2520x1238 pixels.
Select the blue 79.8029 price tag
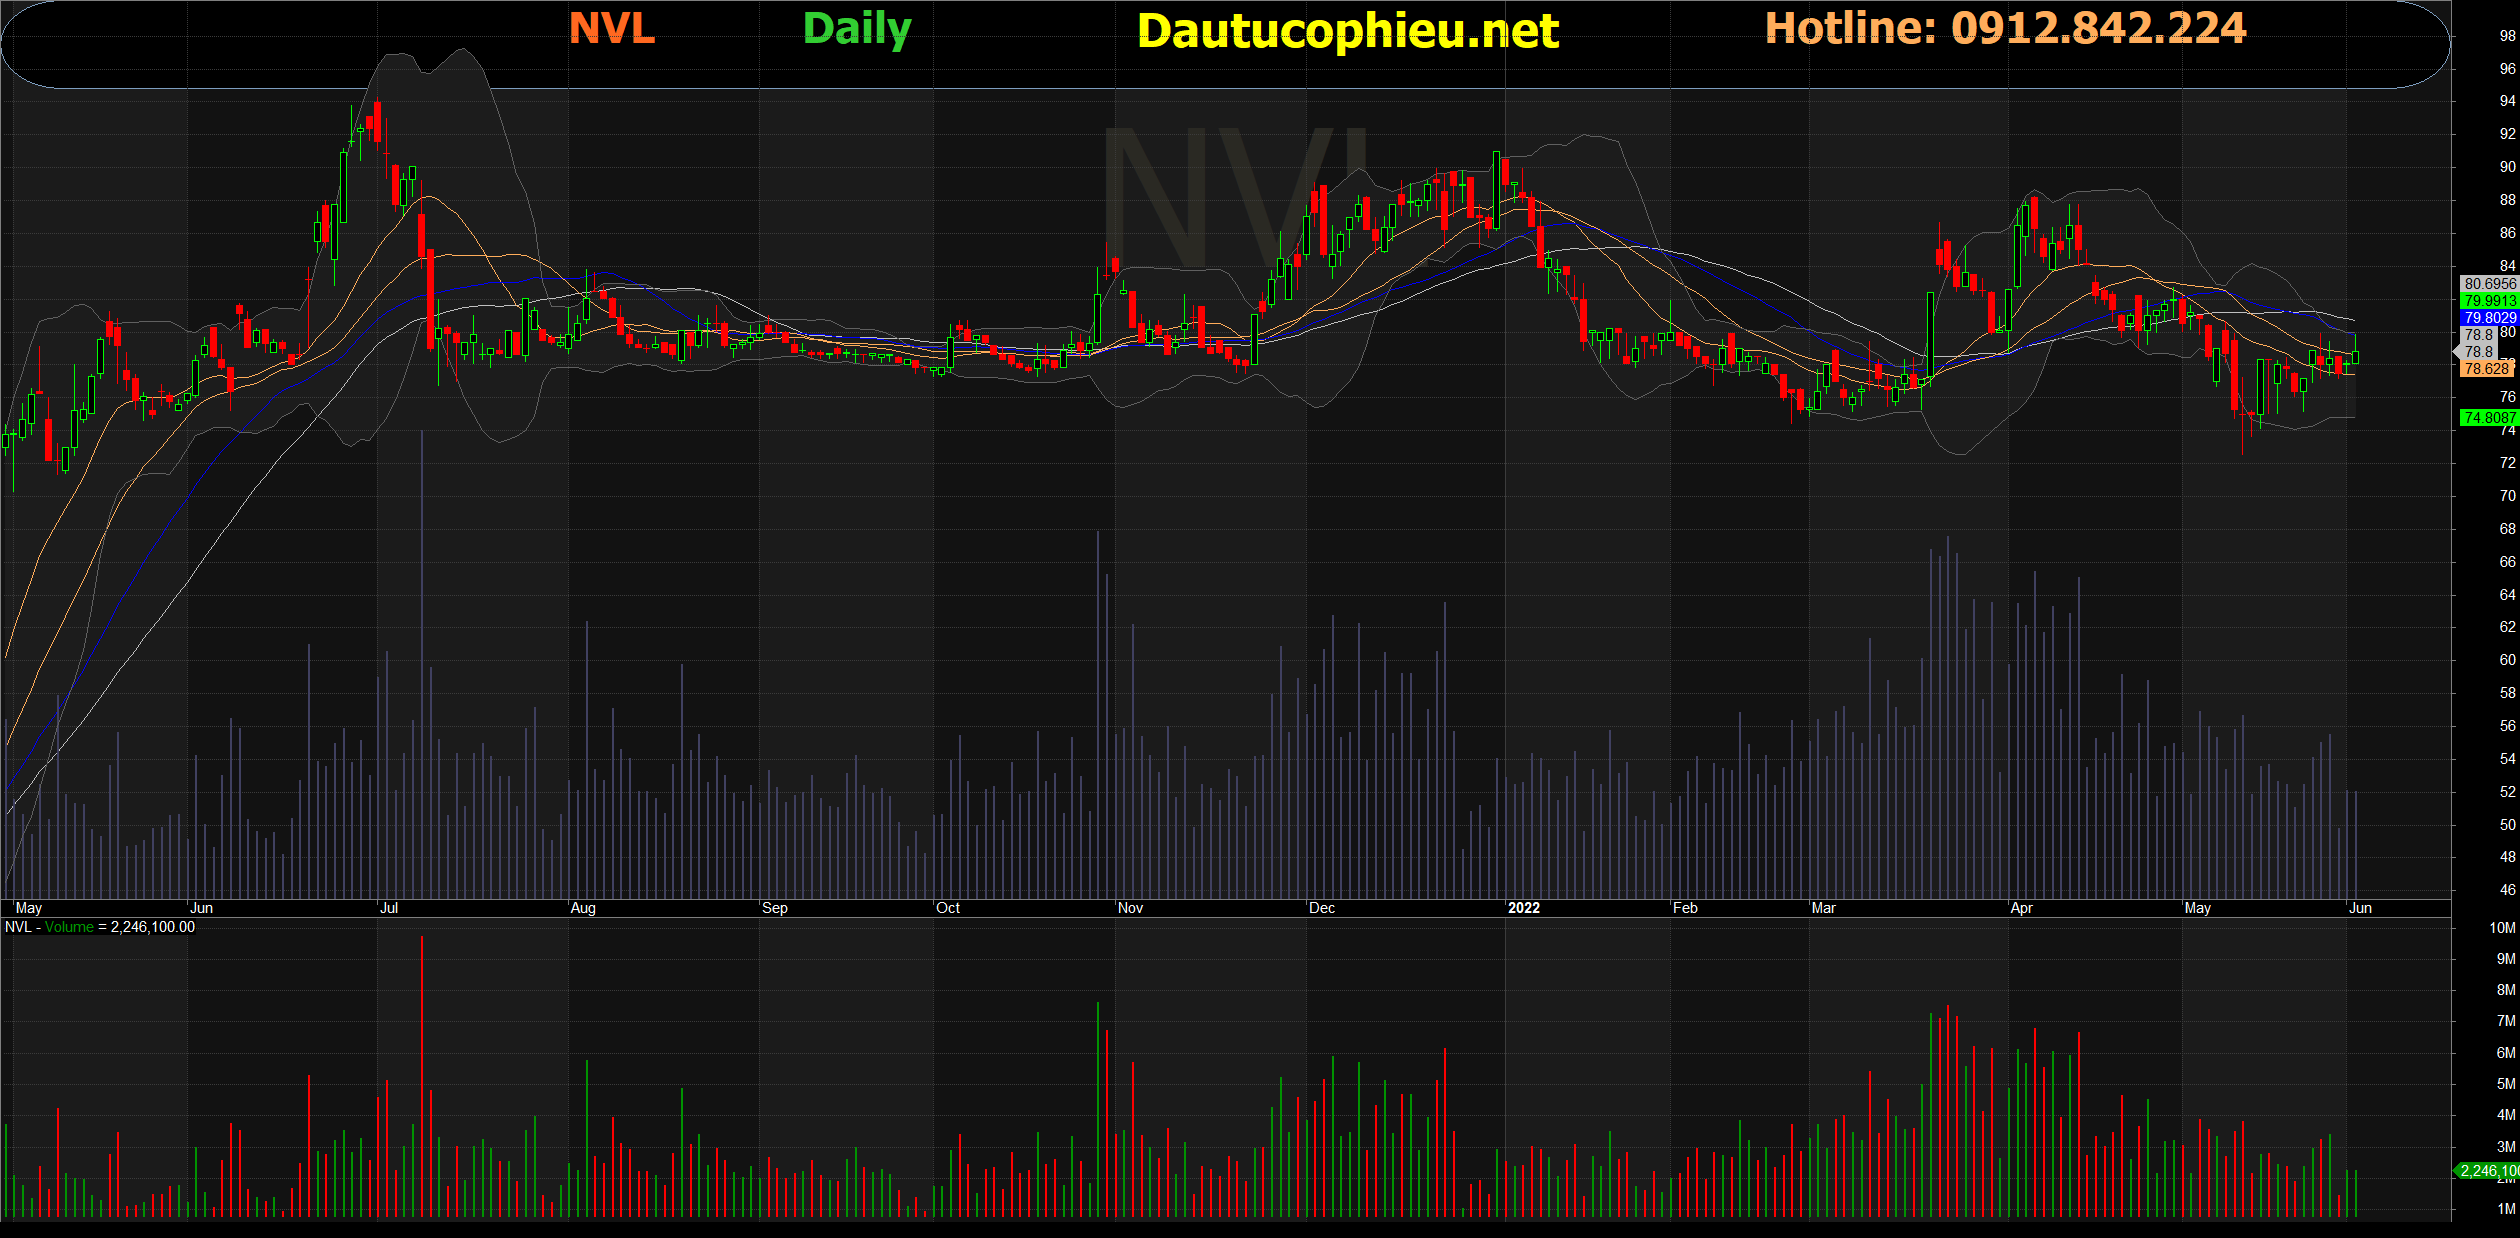point(2489,318)
